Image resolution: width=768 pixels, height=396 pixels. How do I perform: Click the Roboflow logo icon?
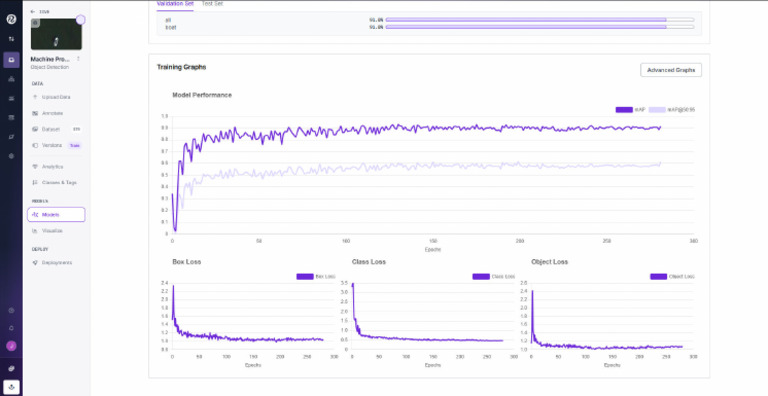tap(11, 19)
